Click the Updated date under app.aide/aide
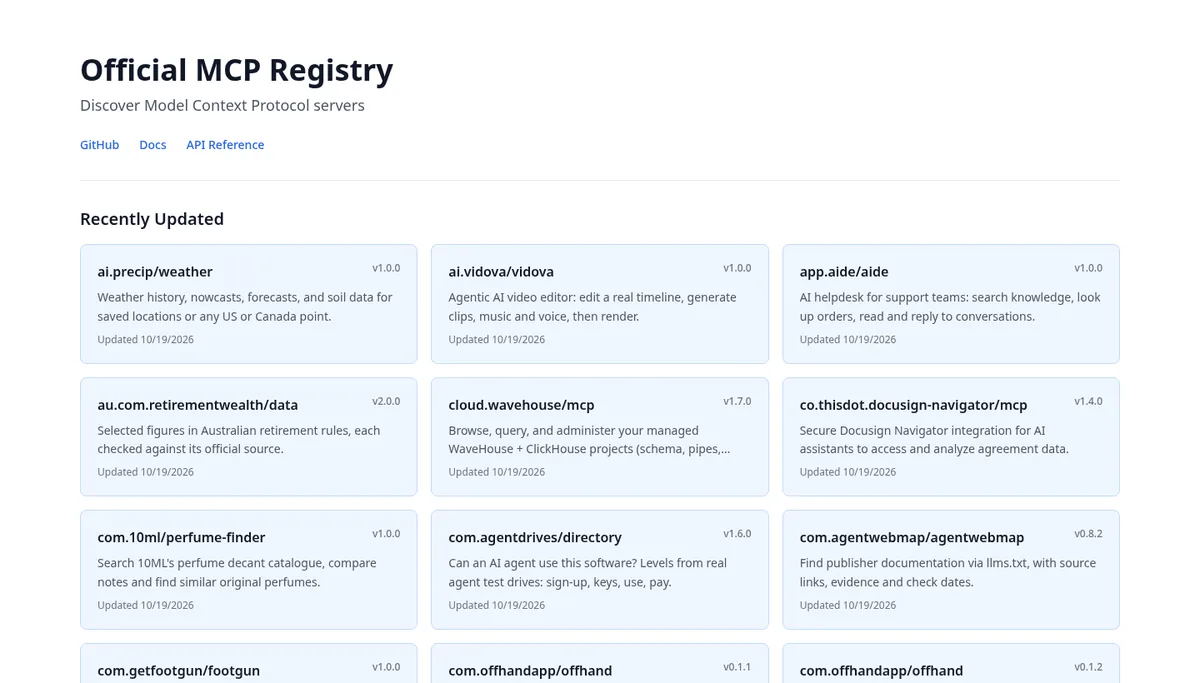This screenshot has height=683, width=1200. tap(848, 340)
